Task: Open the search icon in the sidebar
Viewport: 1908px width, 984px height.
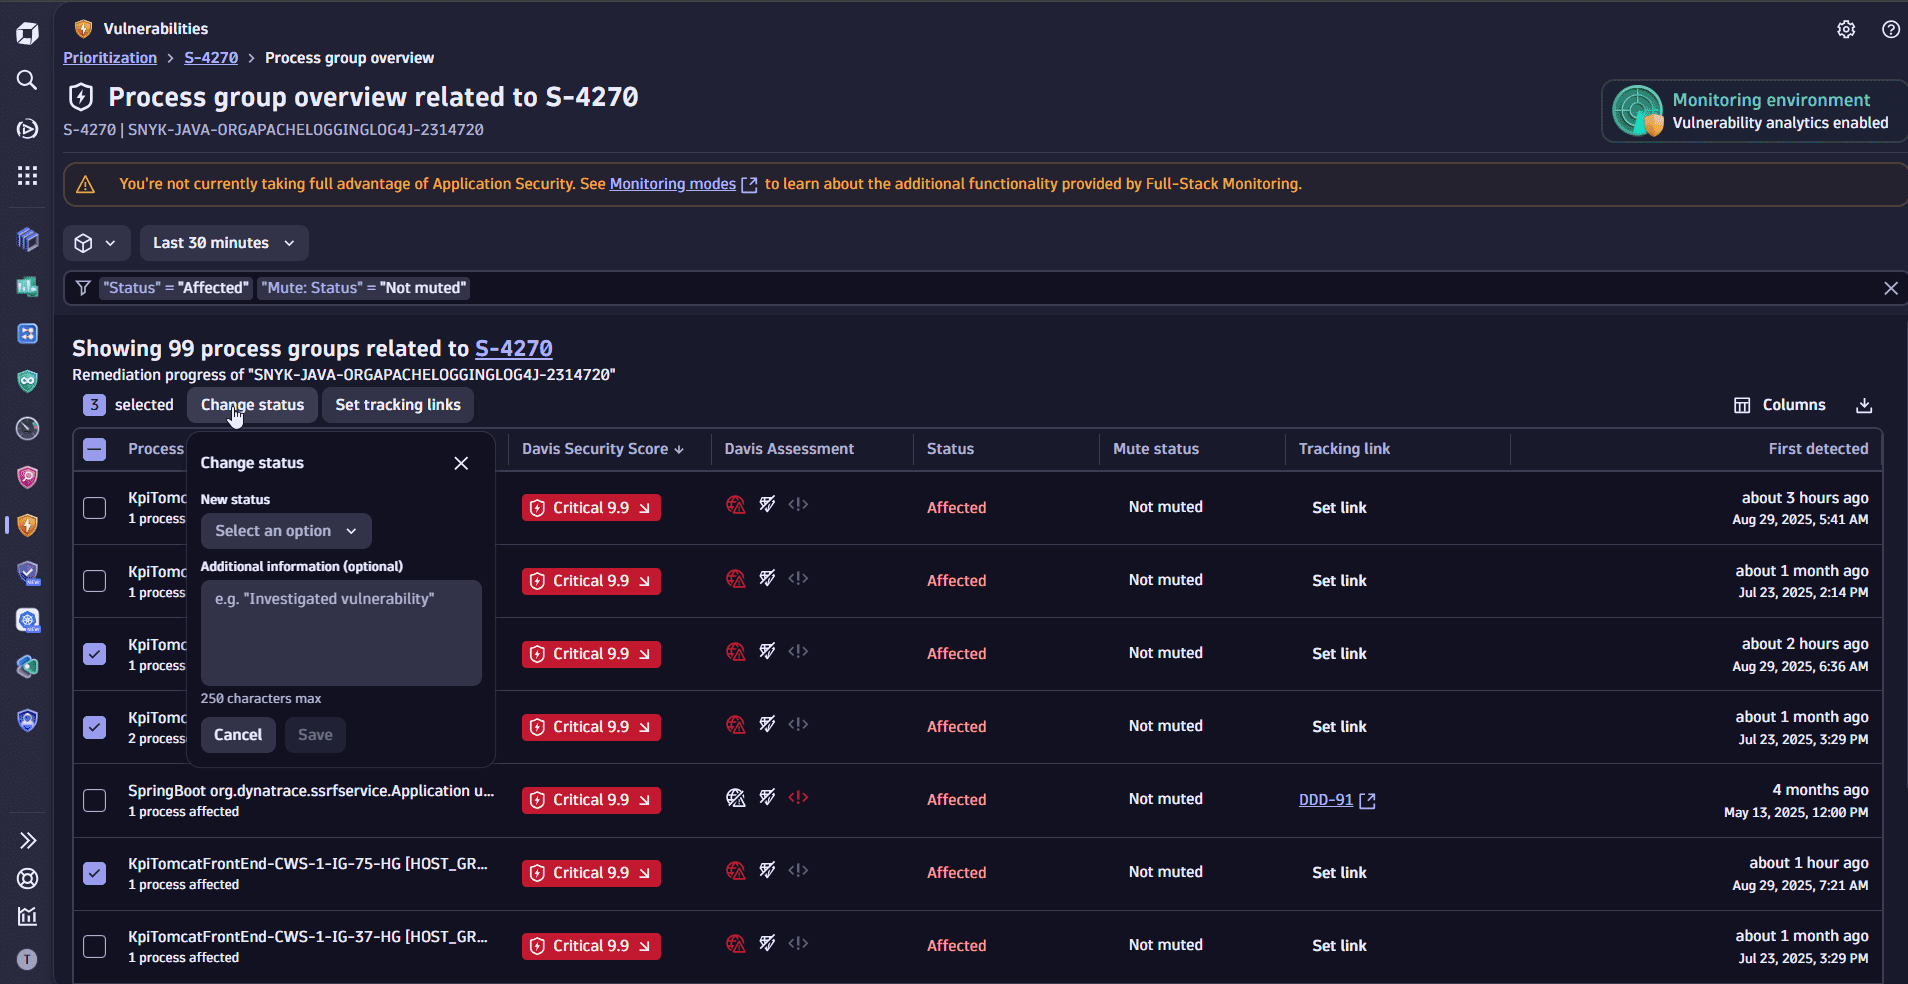Action: tap(27, 80)
